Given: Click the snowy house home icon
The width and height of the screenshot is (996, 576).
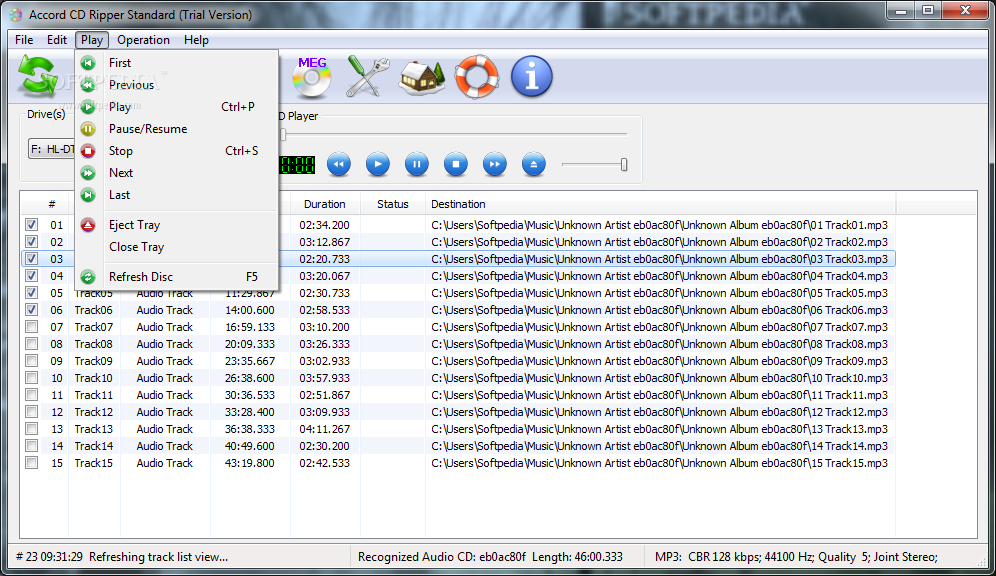Looking at the screenshot, I should [x=422, y=77].
